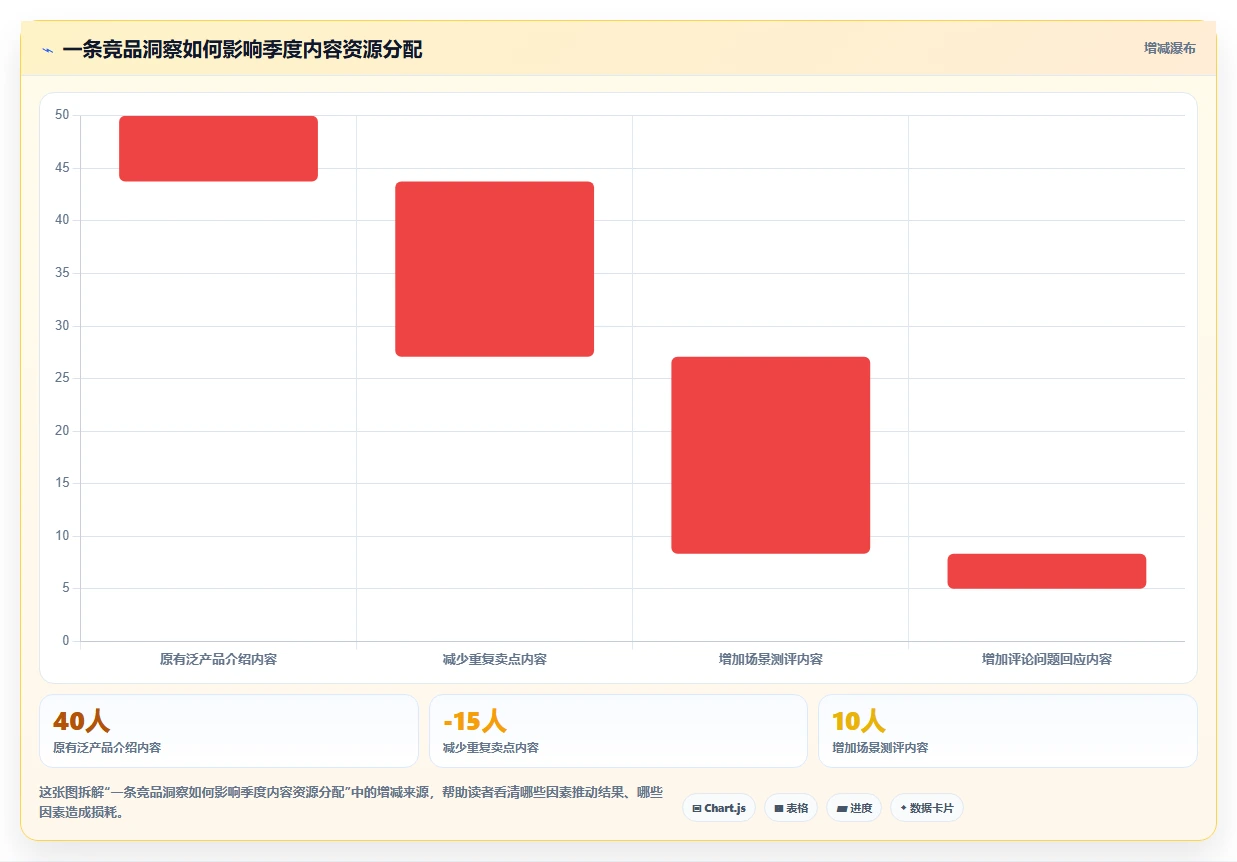Click the -15人 data card
Viewport: 1237px width, 862px height.
(618, 731)
